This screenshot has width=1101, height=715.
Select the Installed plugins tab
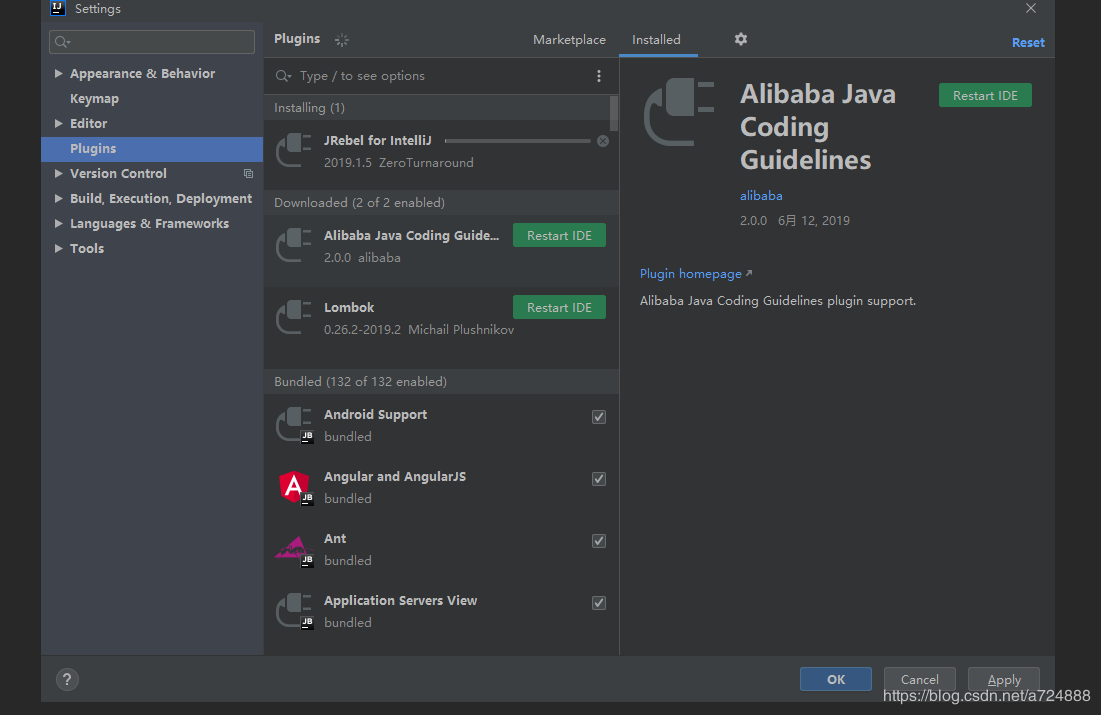click(656, 40)
